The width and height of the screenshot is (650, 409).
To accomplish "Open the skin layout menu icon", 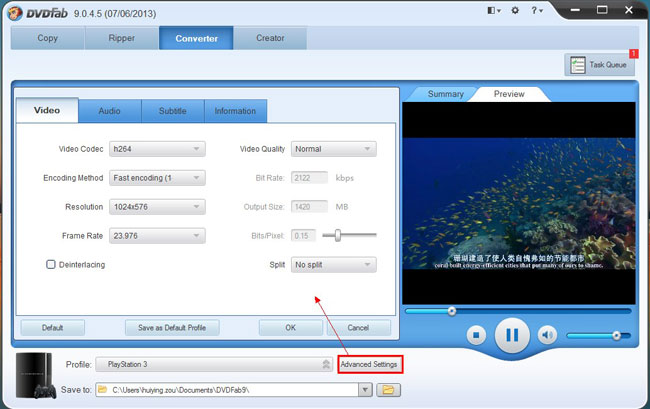I will [493, 10].
